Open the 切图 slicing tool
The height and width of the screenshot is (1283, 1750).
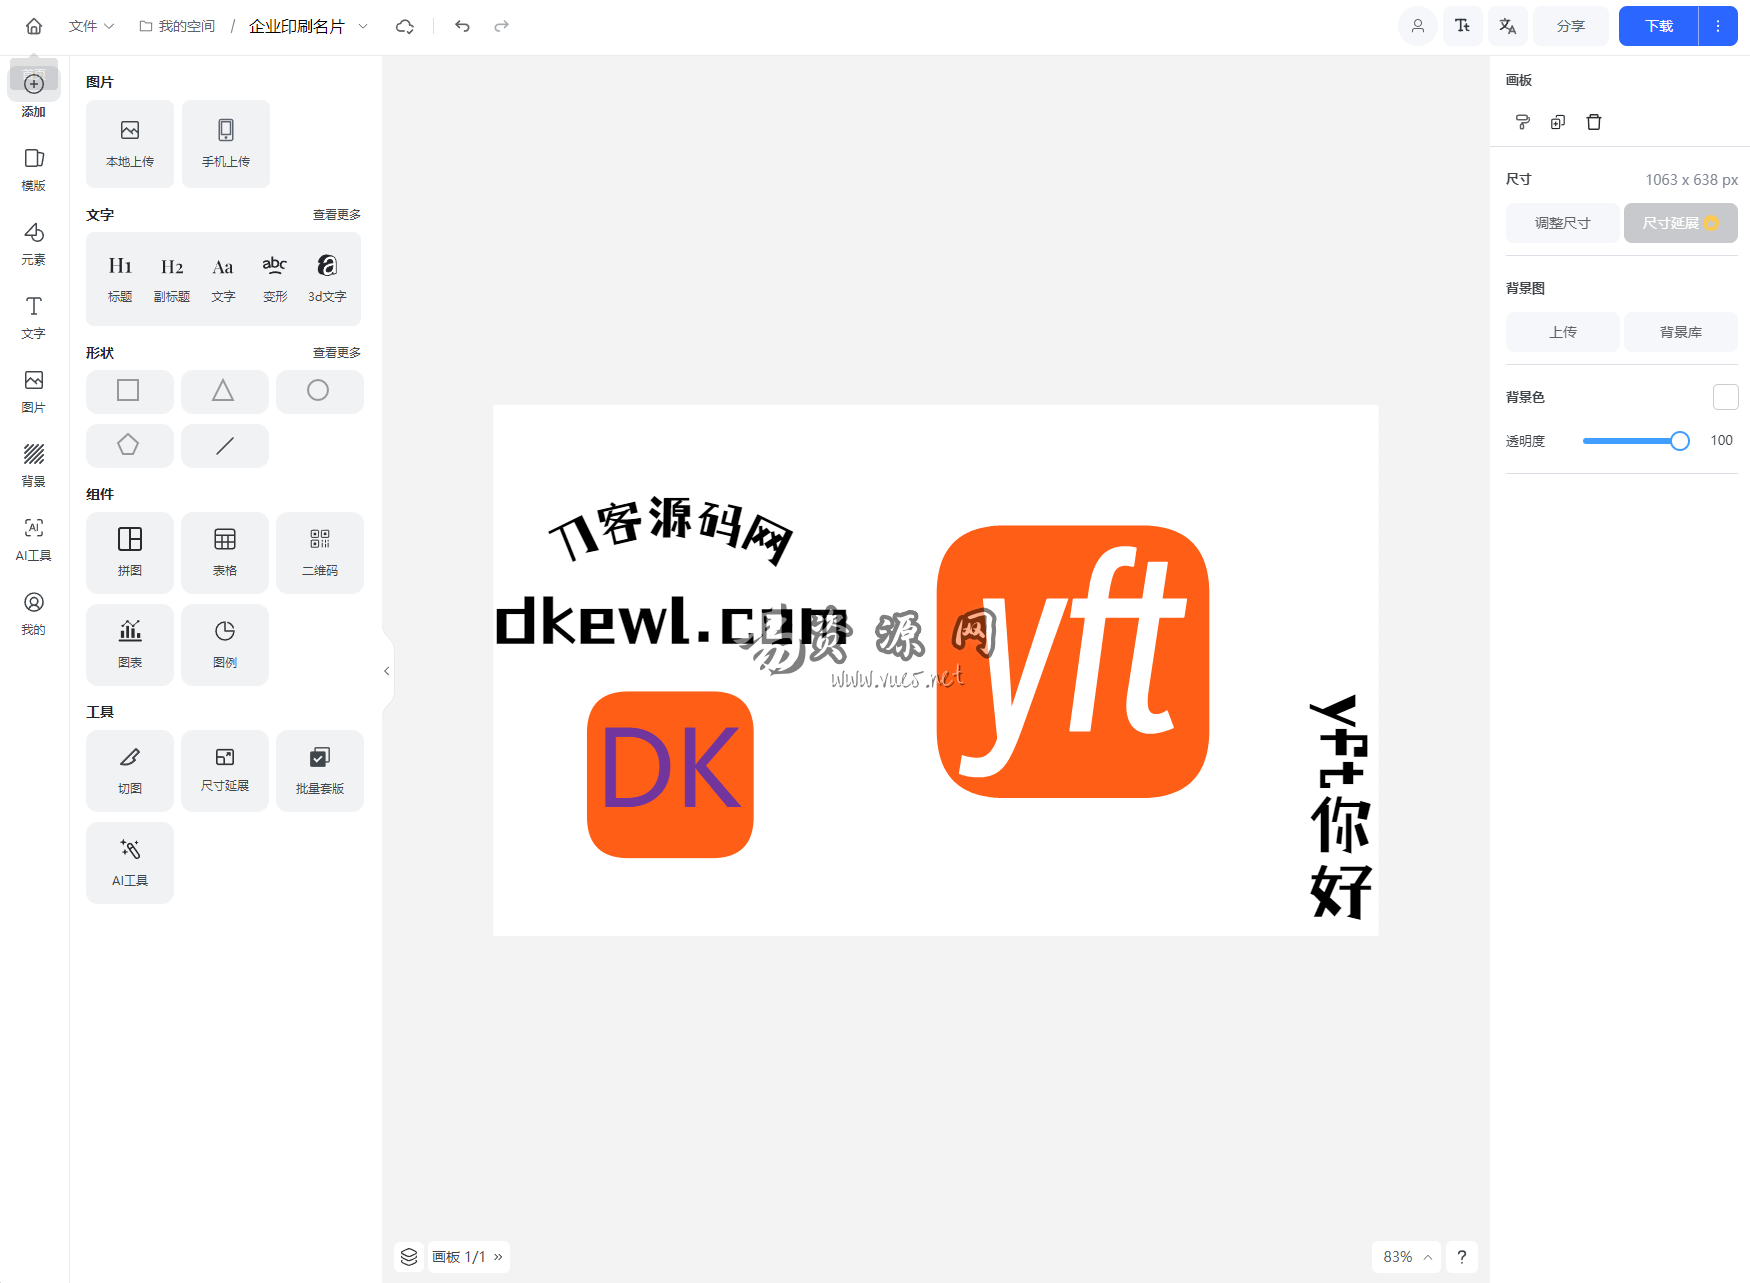(130, 770)
